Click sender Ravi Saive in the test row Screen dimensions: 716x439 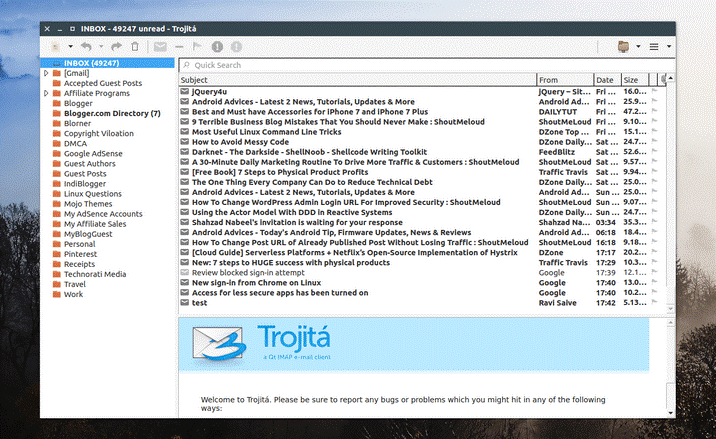click(x=557, y=302)
